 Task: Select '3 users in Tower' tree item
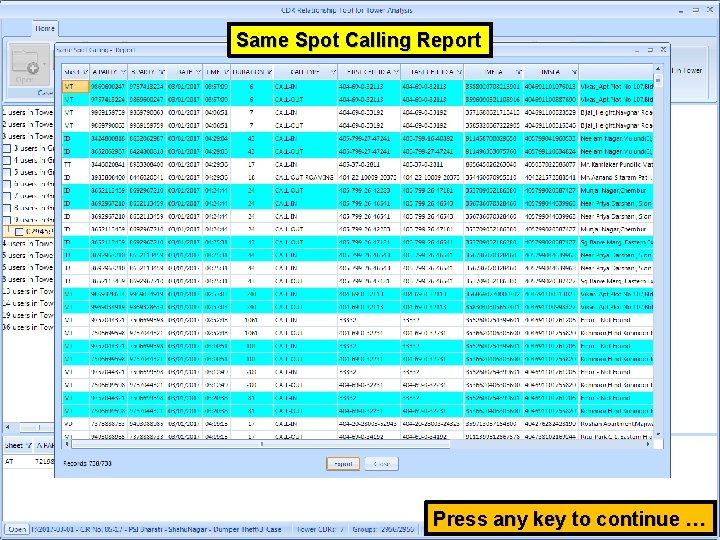click(28, 136)
